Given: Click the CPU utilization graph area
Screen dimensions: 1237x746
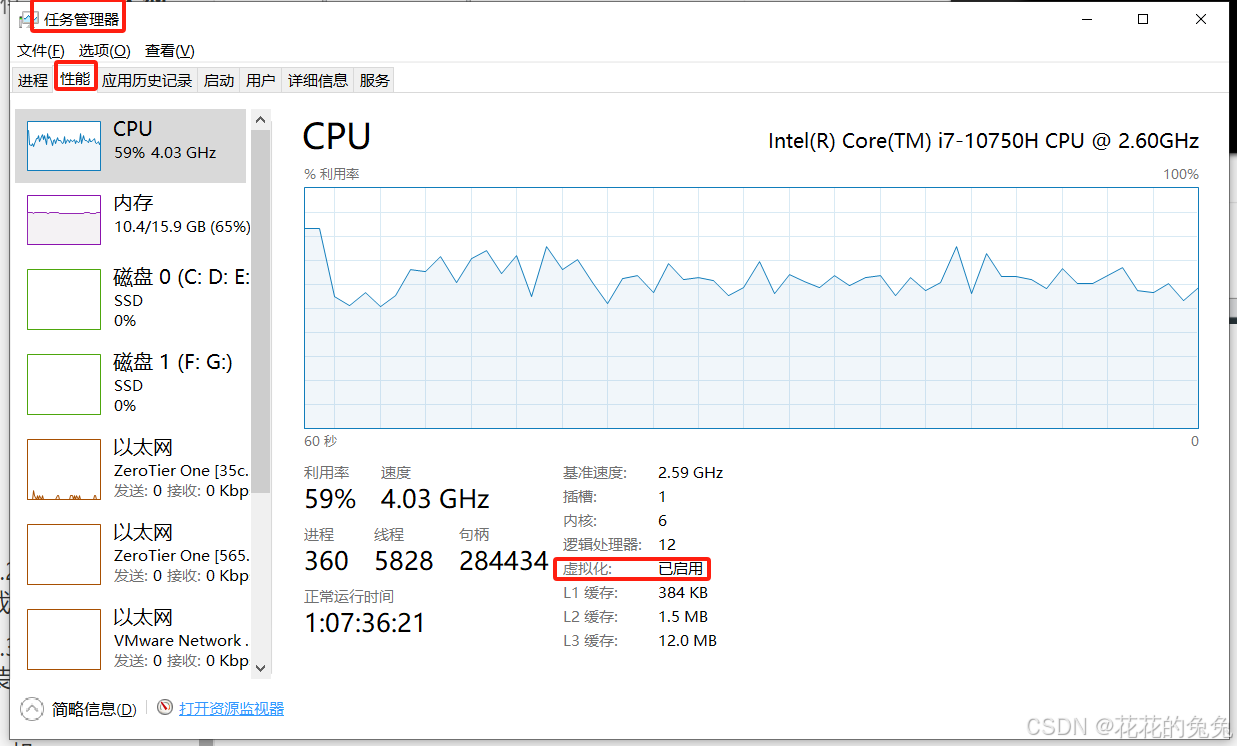Looking at the screenshot, I should [x=750, y=310].
